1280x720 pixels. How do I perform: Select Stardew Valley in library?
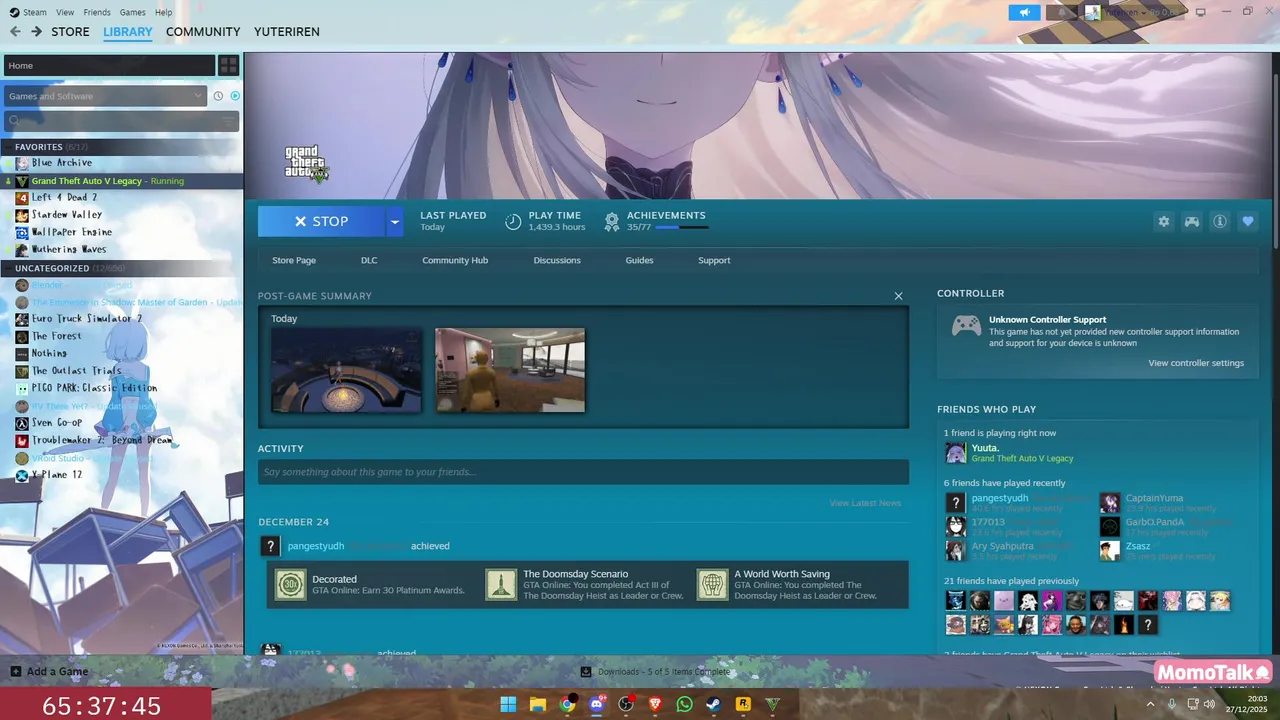point(67,215)
